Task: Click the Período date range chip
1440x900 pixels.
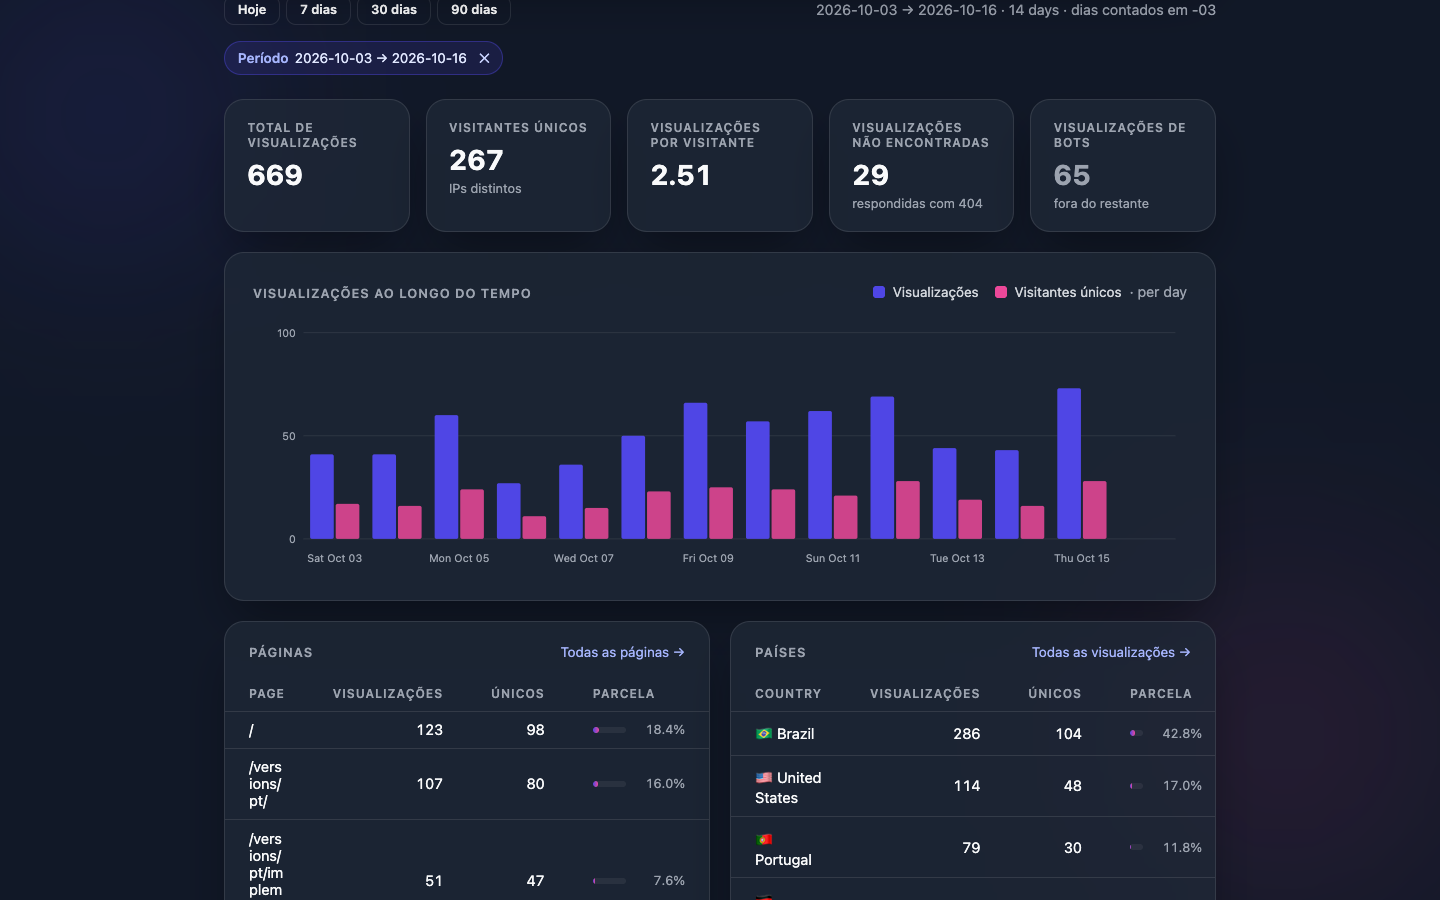Action: (363, 58)
